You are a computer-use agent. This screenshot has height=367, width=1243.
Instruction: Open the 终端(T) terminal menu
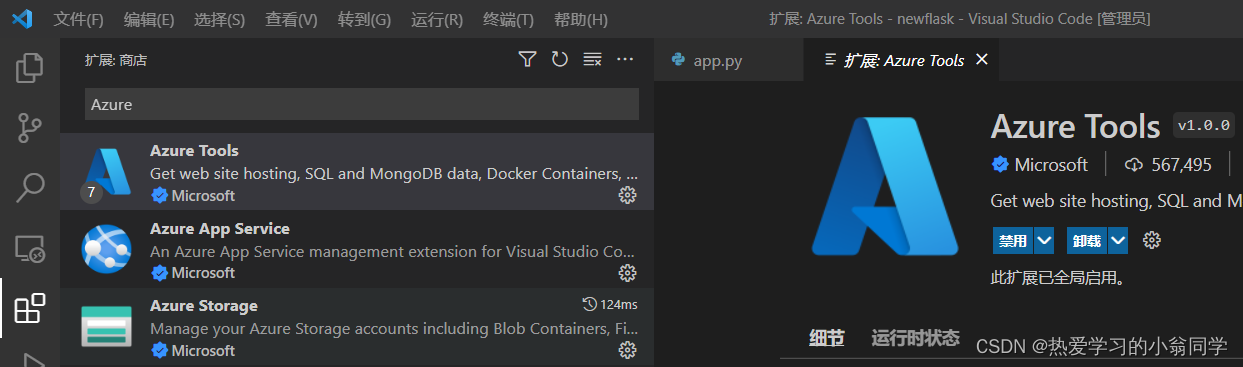tap(508, 19)
